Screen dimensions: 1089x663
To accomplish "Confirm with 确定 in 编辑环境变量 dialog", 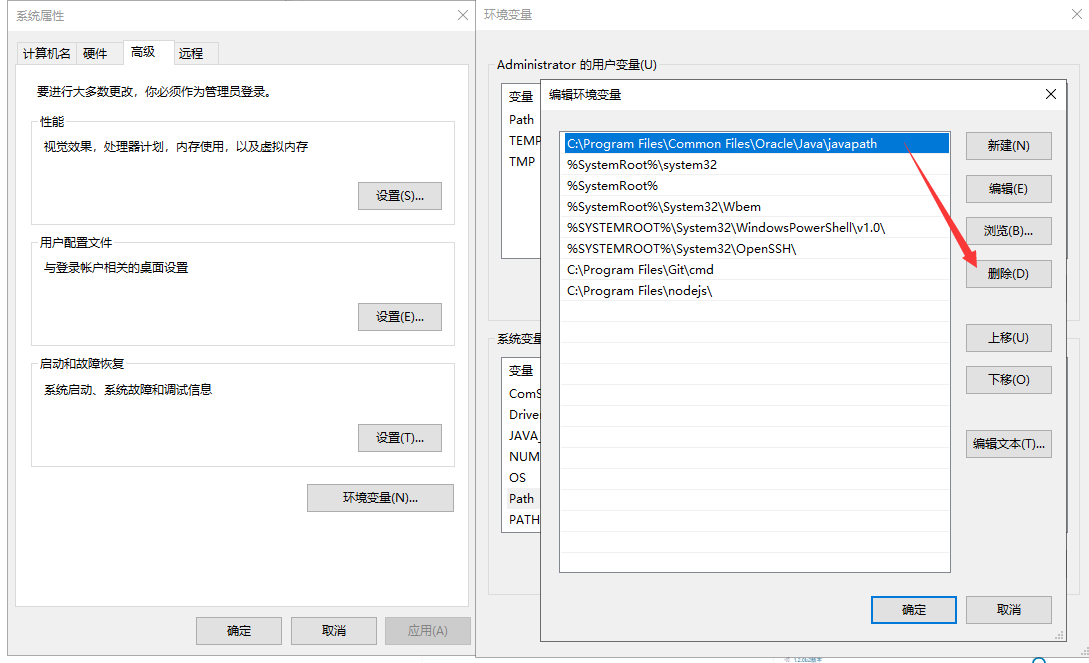I will pyautogui.click(x=913, y=610).
